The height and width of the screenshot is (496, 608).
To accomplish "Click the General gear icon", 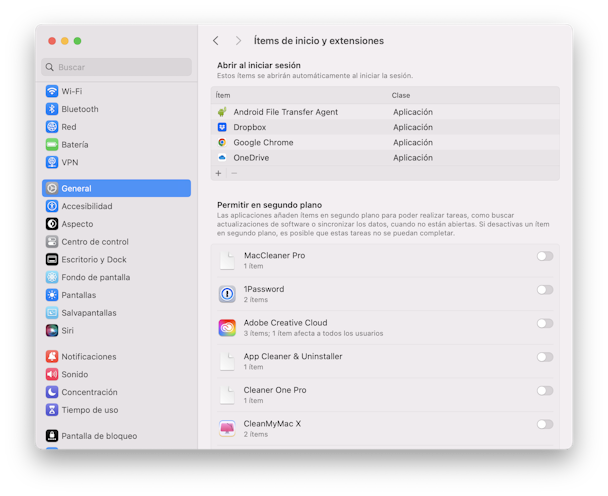I will pos(52,188).
